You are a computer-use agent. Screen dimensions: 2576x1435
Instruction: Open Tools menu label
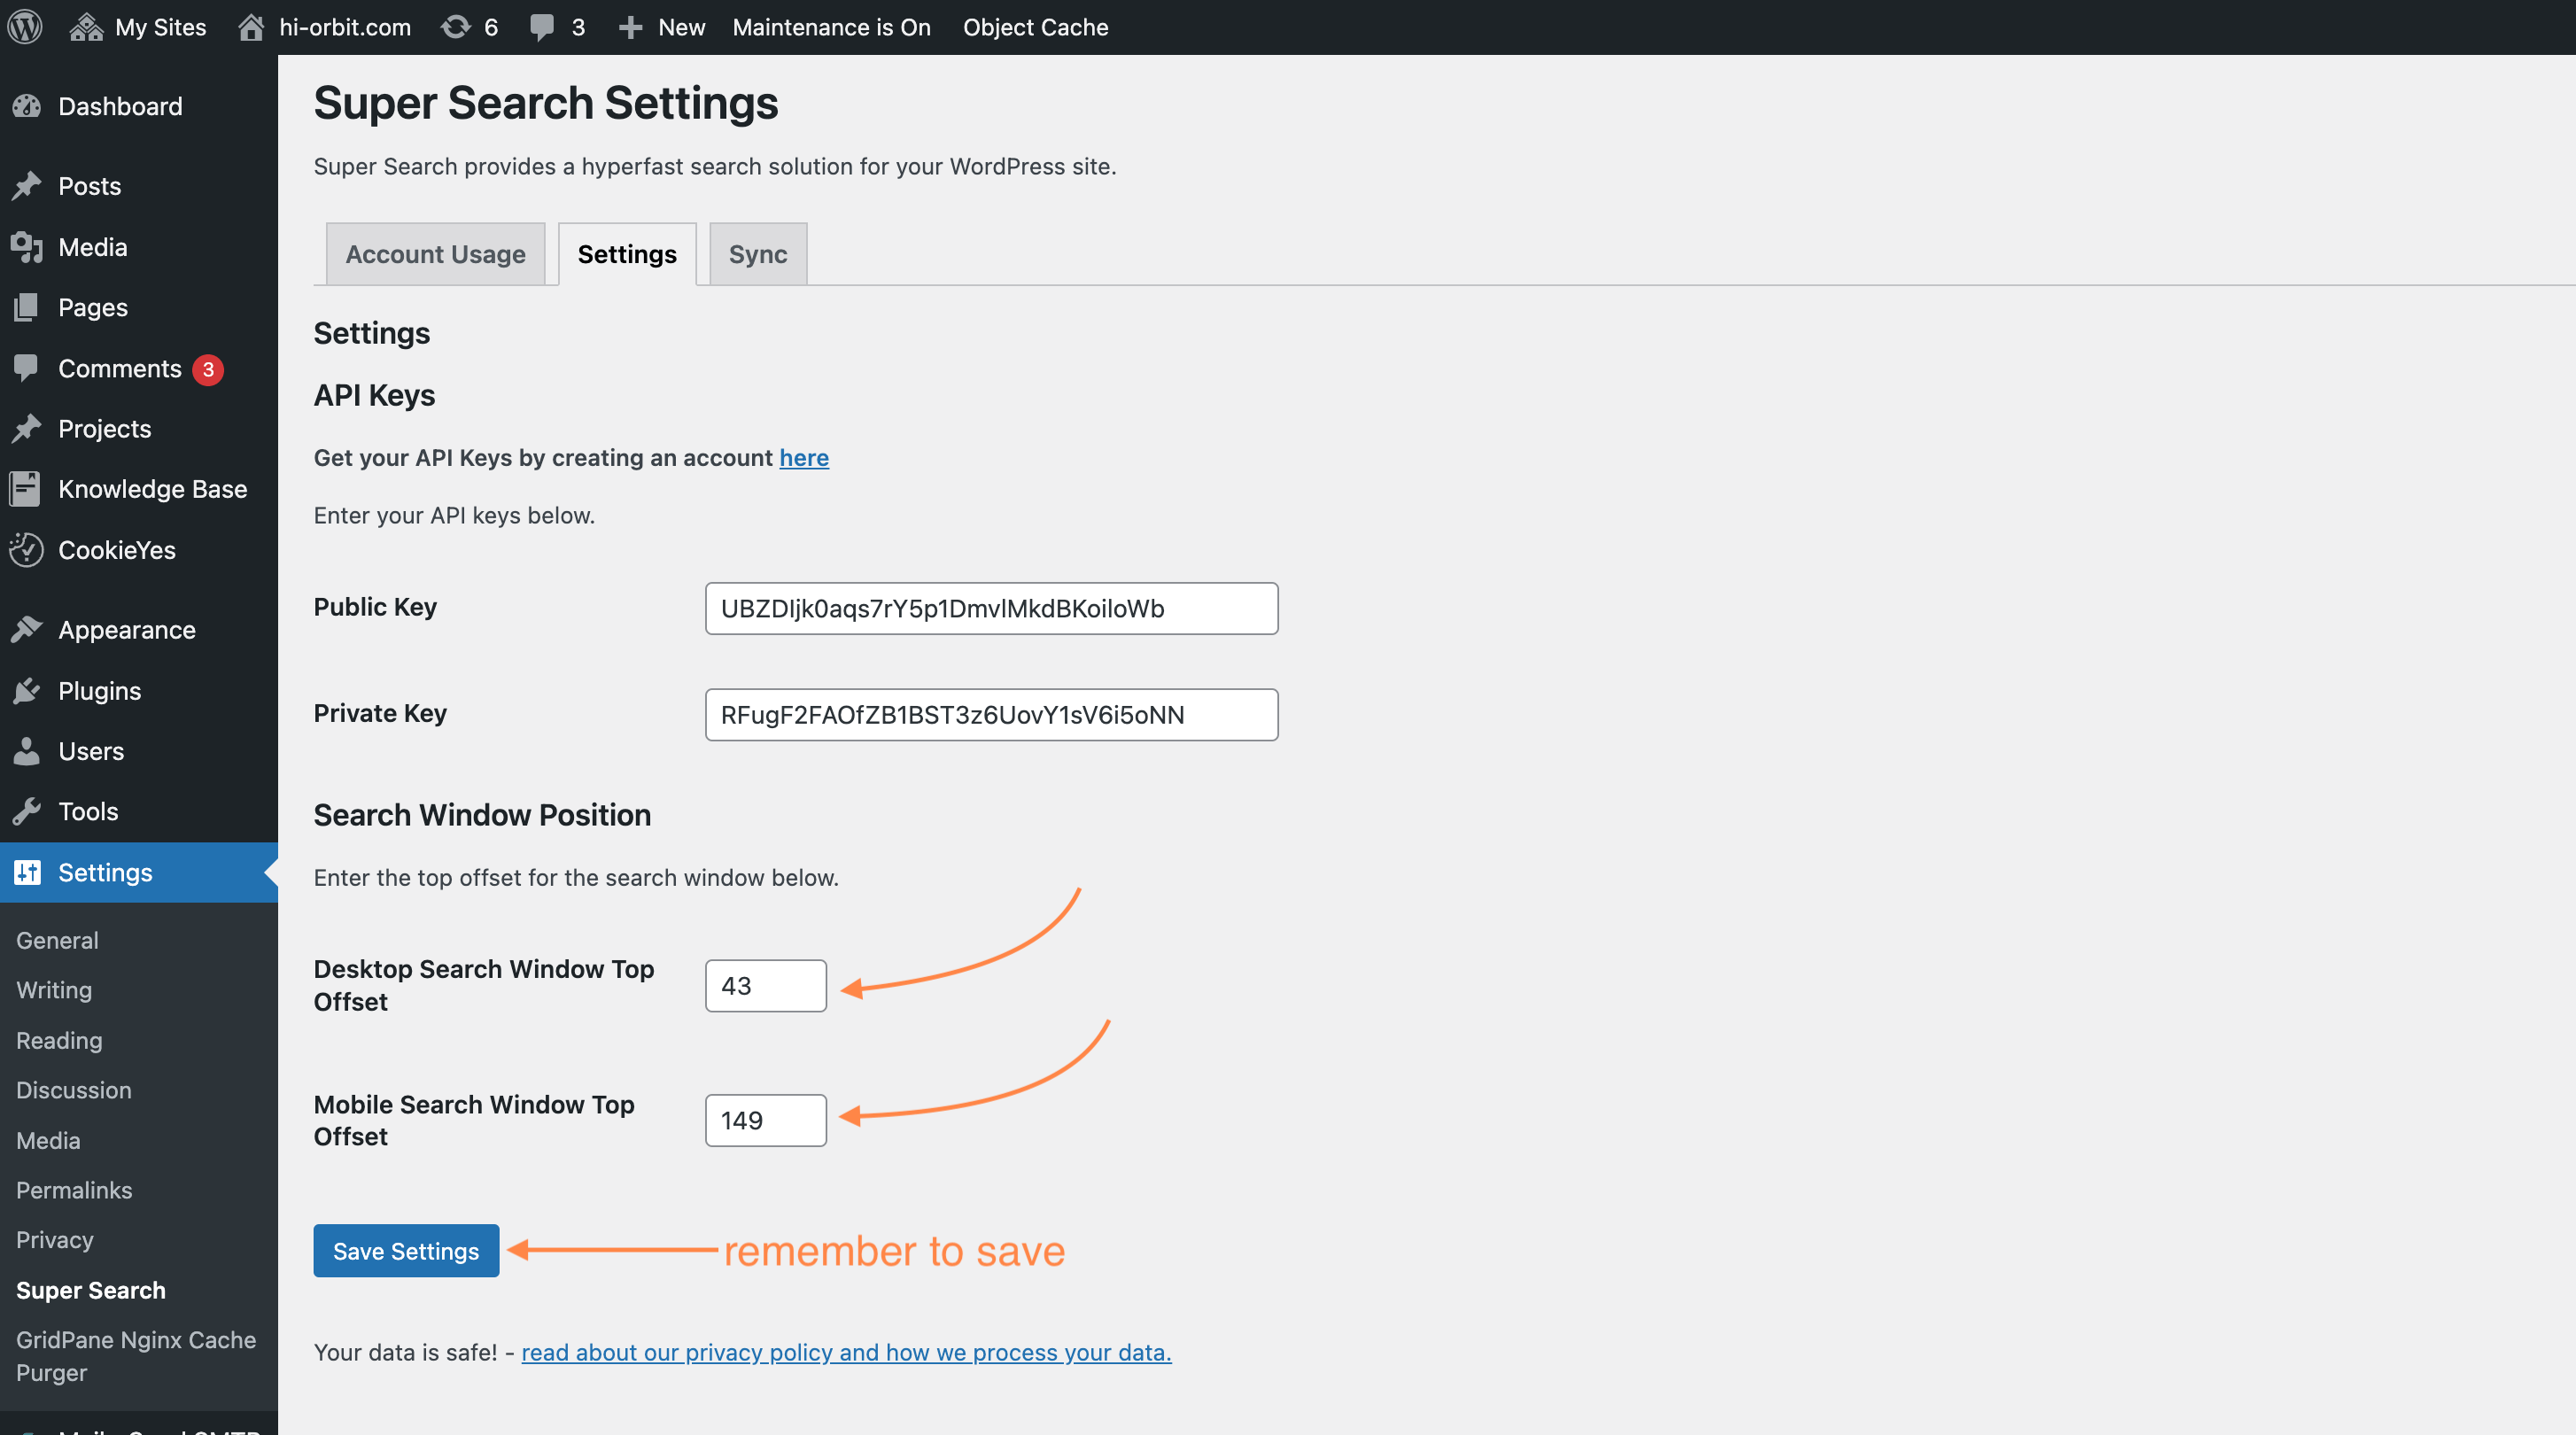(x=88, y=811)
